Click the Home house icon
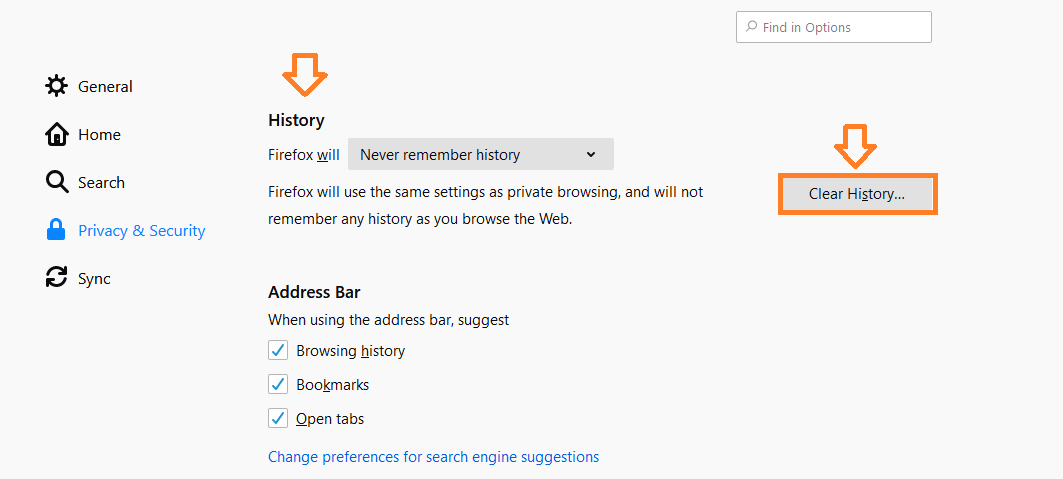The height and width of the screenshot is (479, 1063). point(56,134)
